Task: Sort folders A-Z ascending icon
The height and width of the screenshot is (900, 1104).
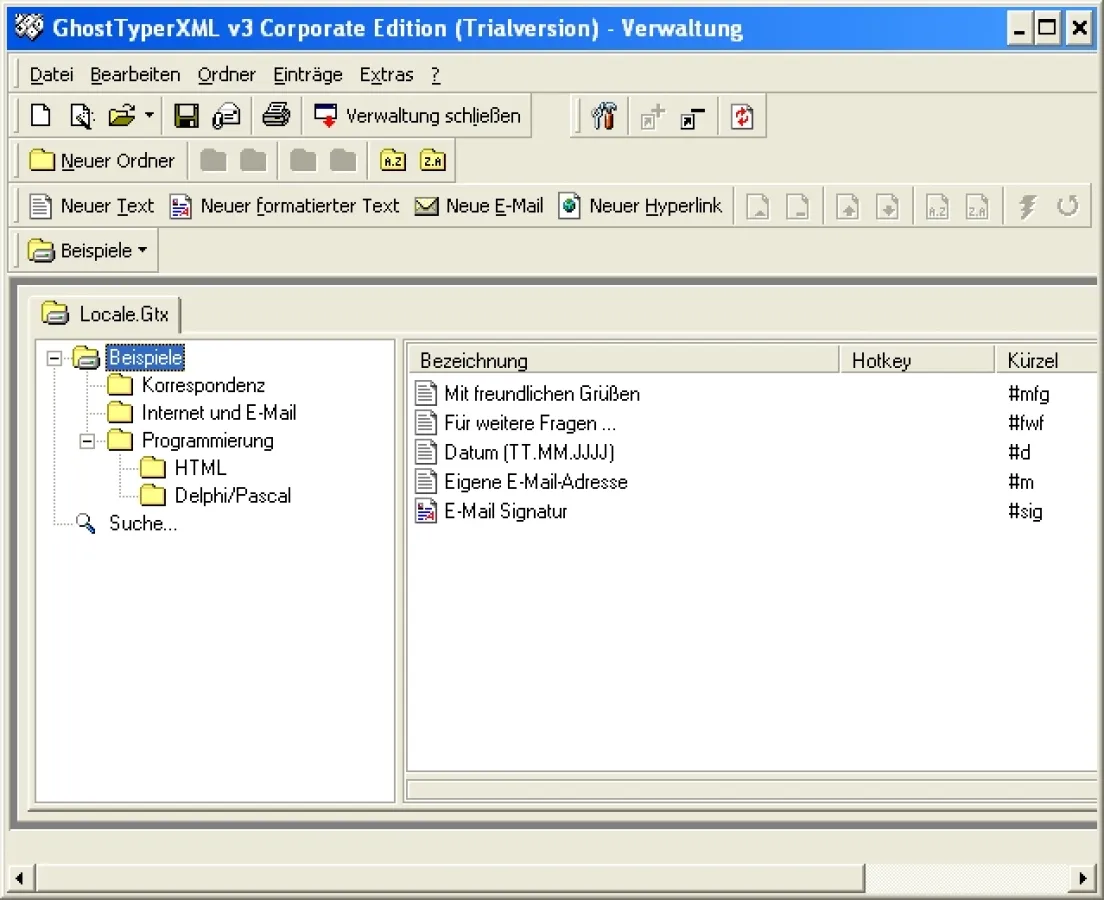Action: (x=393, y=161)
